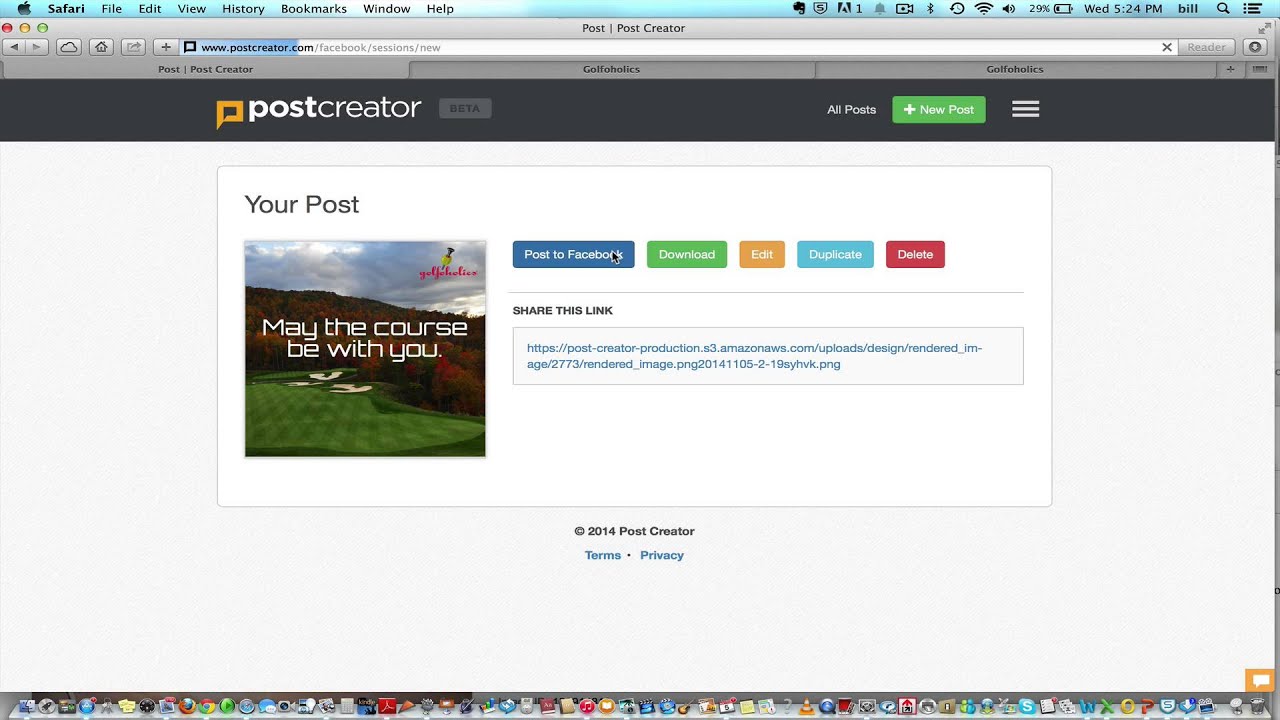
Task: Click the Duplicate button
Action: (835, 254)
